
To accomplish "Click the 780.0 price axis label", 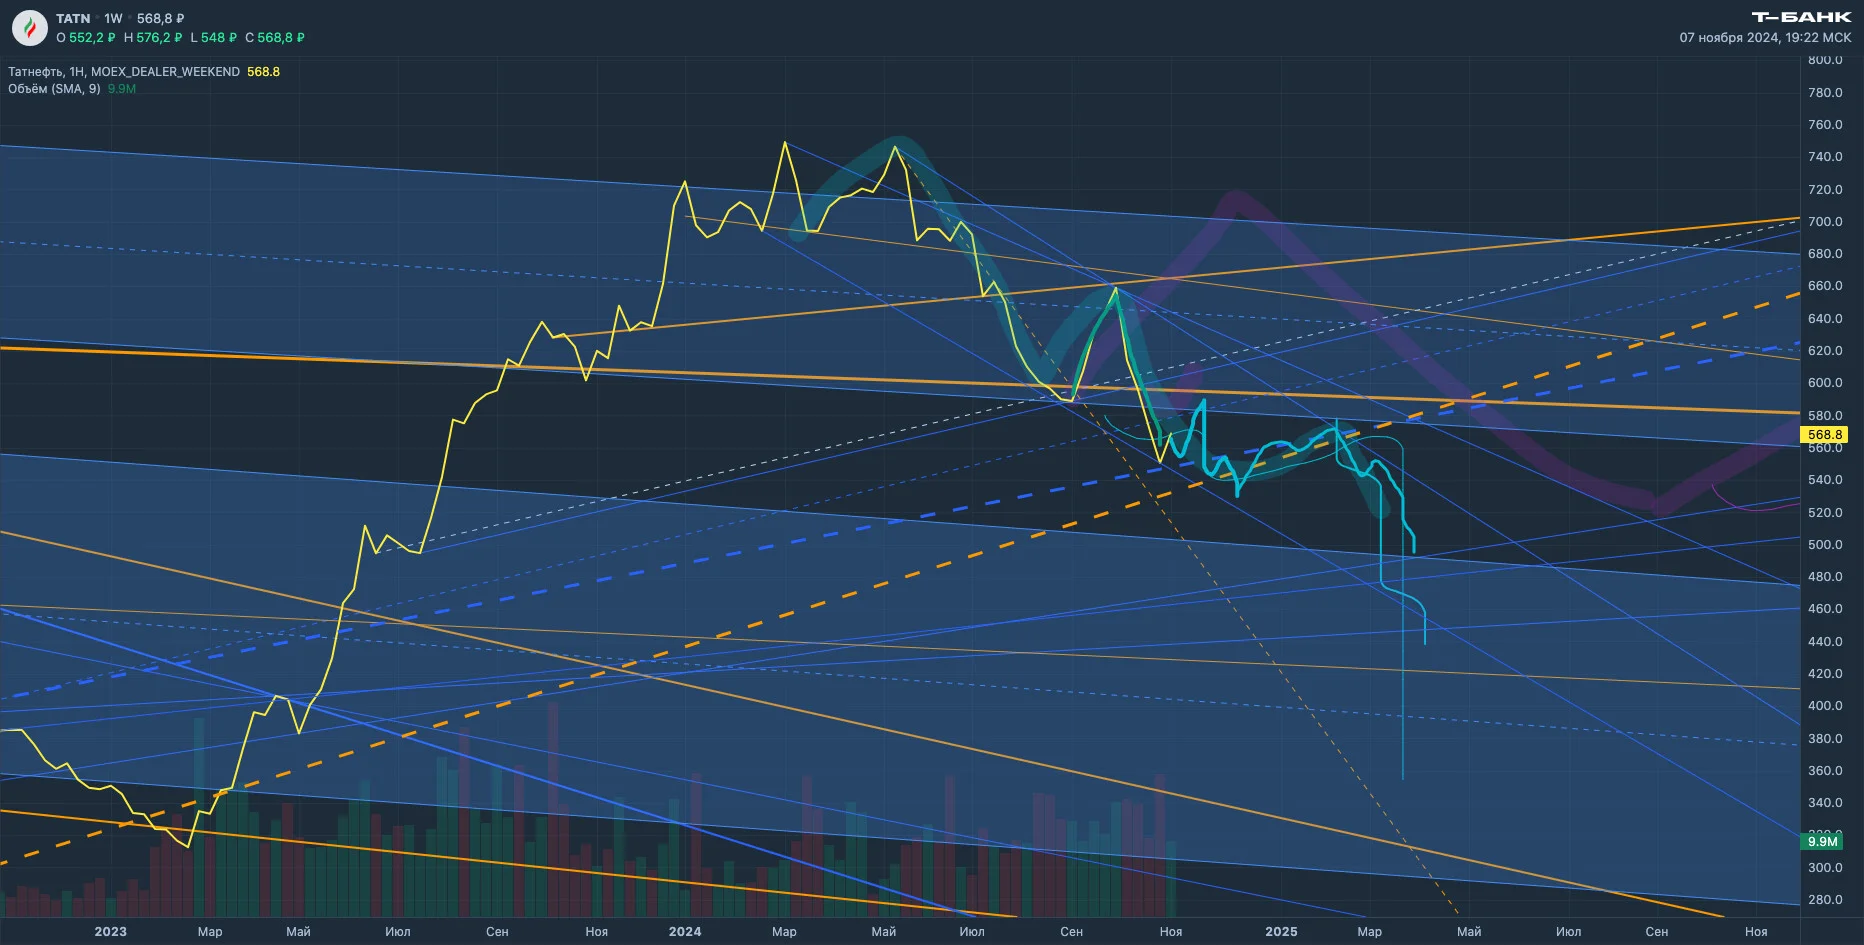I will [1825, 93].
